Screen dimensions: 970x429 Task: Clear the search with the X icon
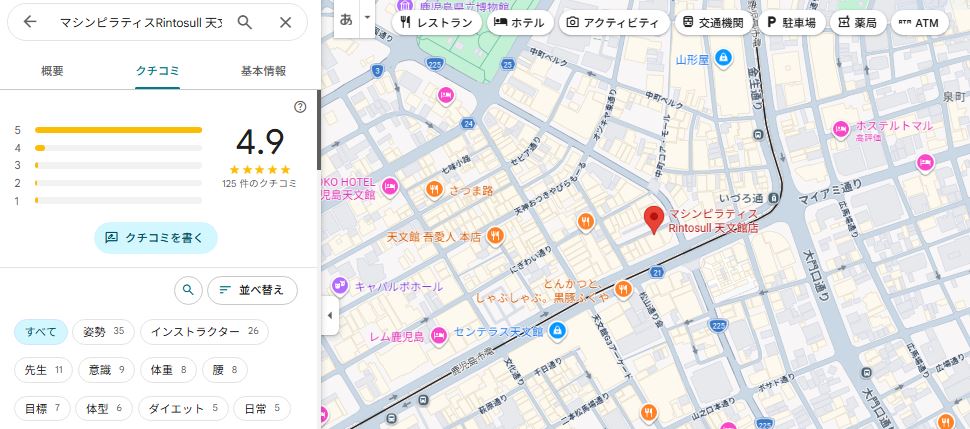click(x=286, y=22)
